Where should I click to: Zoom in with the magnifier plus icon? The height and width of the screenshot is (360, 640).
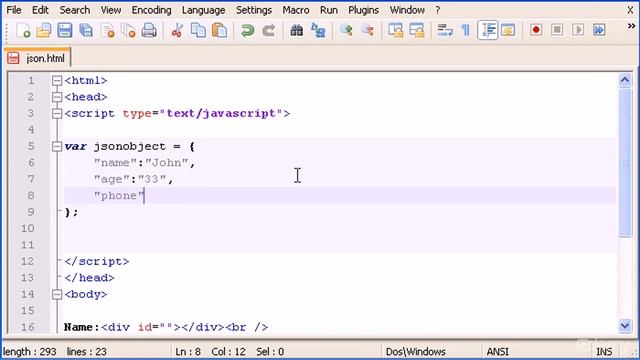pos(346,31)
